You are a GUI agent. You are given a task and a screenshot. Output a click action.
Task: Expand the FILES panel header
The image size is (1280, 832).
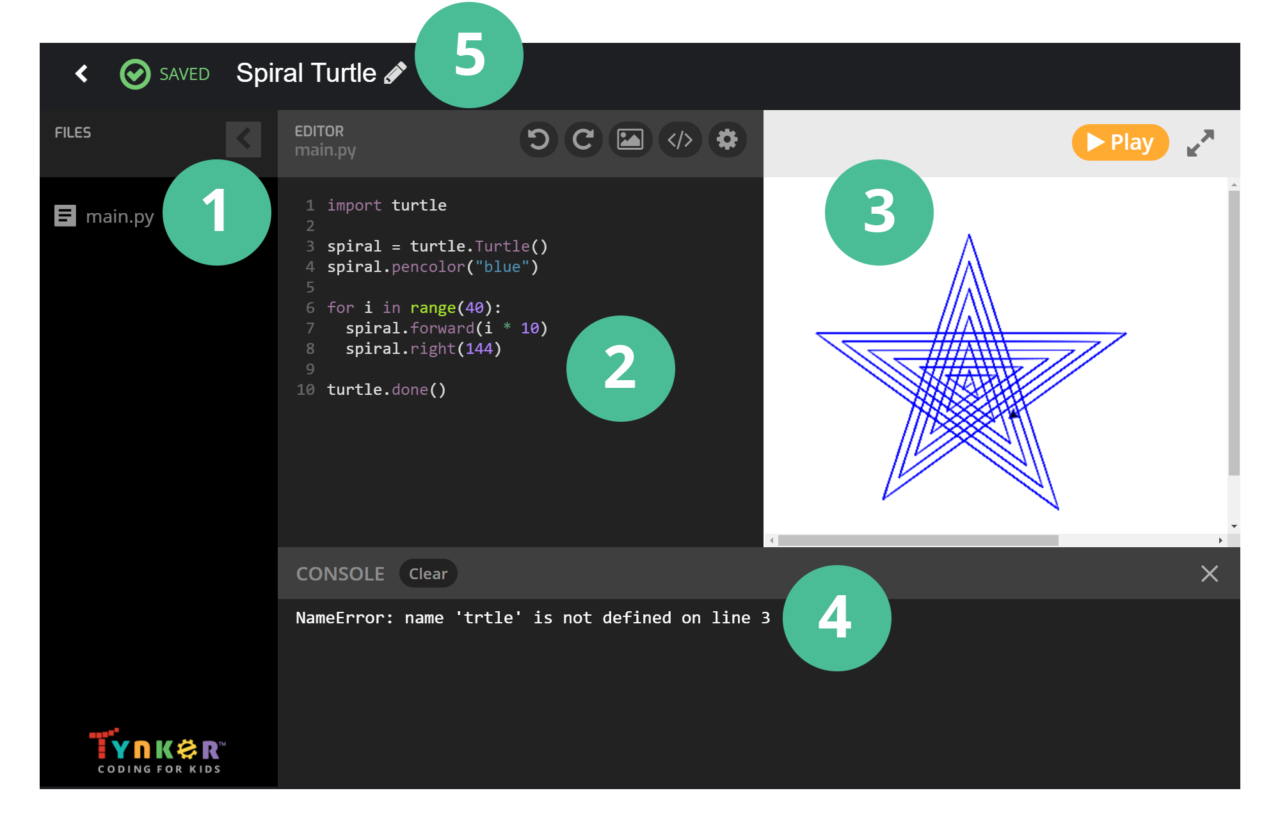pyautogui.click(x=72, y=131)
